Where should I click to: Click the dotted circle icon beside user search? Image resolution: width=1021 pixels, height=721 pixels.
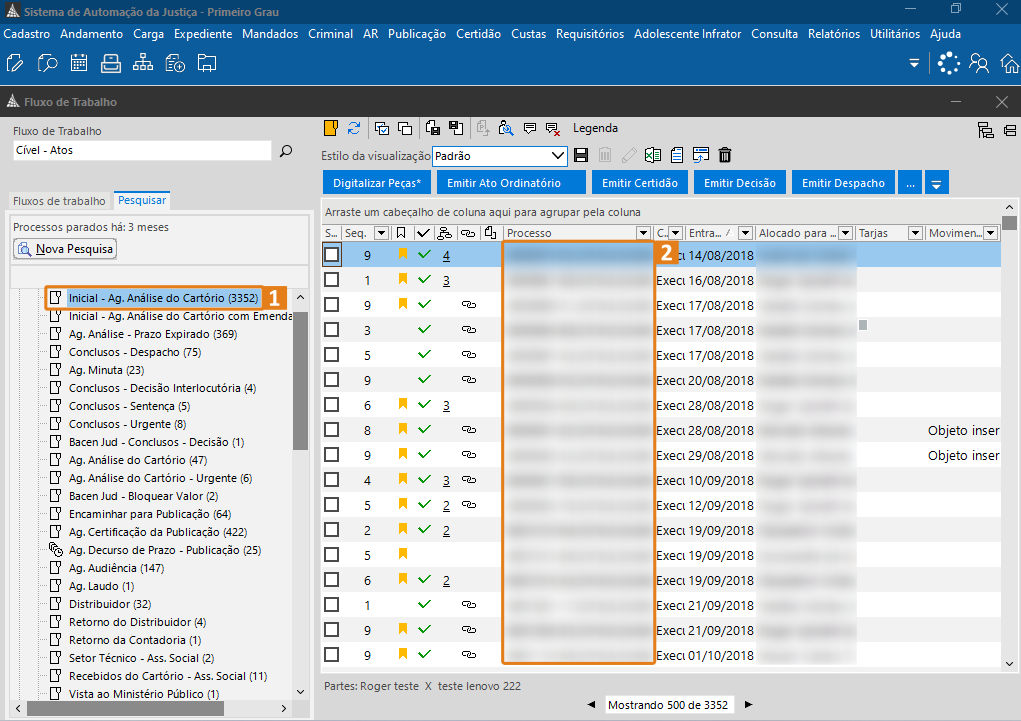click(x=949, y=63)
